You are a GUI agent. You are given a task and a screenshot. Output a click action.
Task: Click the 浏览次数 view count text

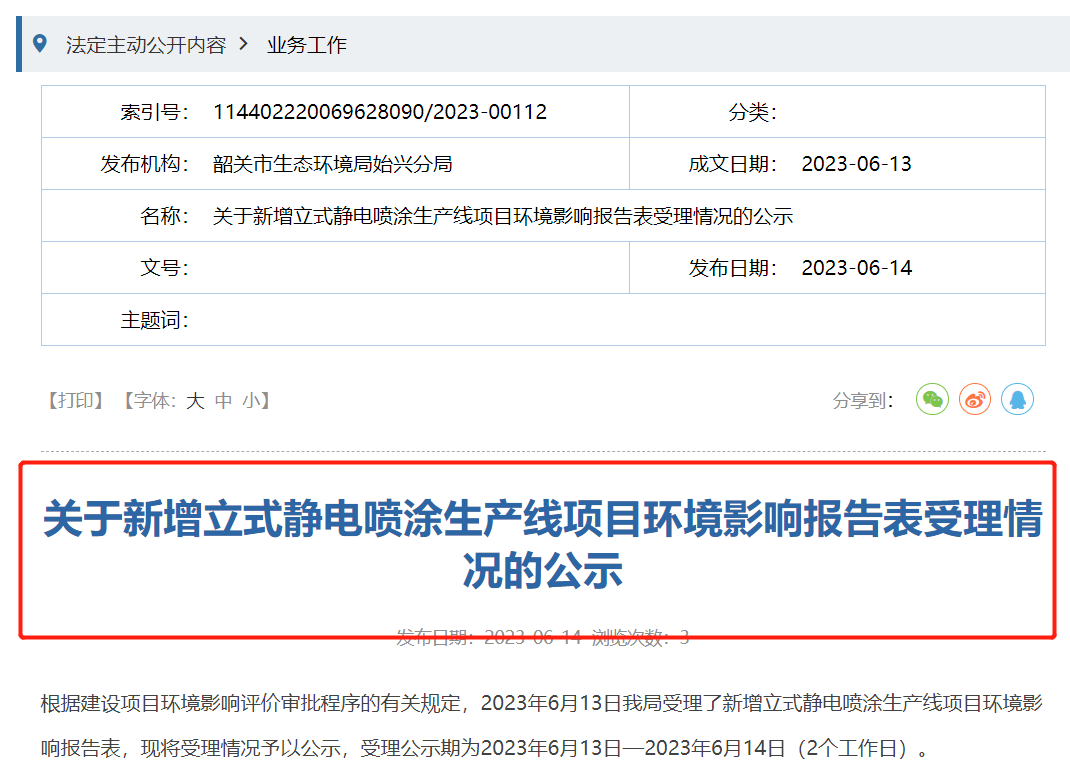click(x=640, y=638)
